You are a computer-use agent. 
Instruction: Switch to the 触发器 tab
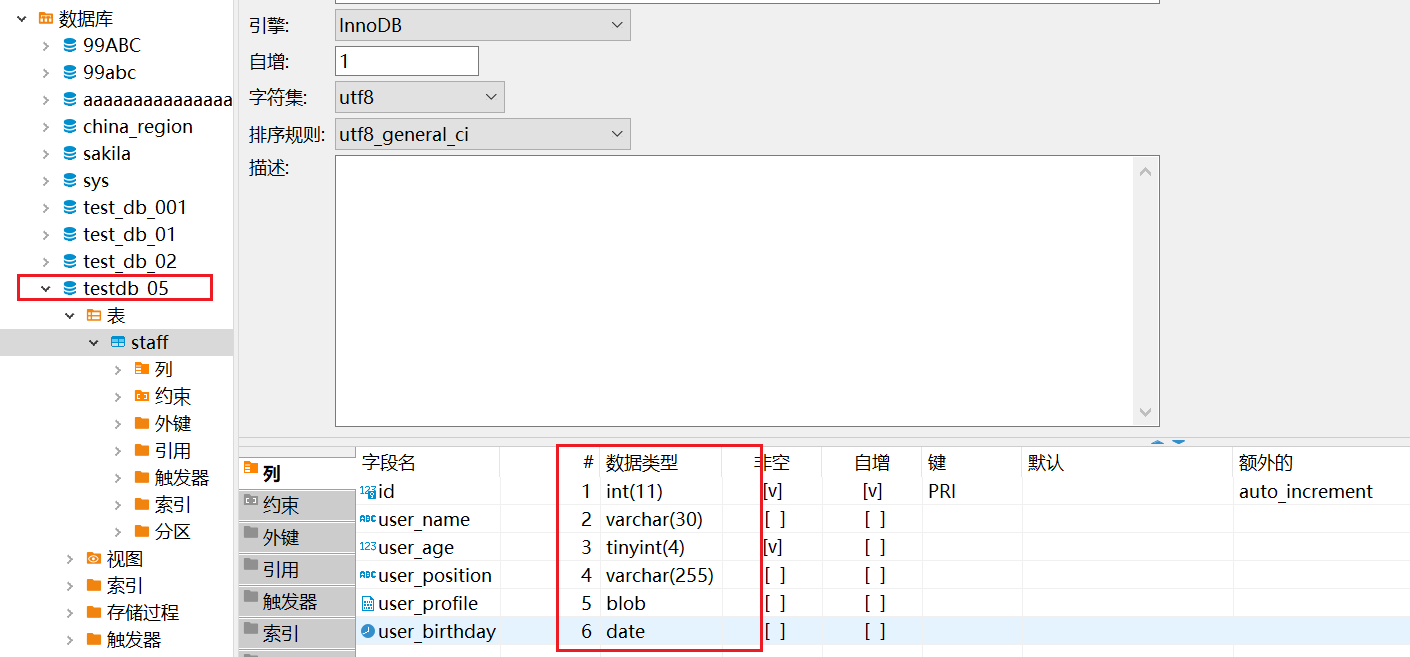[x=297, y=601]
